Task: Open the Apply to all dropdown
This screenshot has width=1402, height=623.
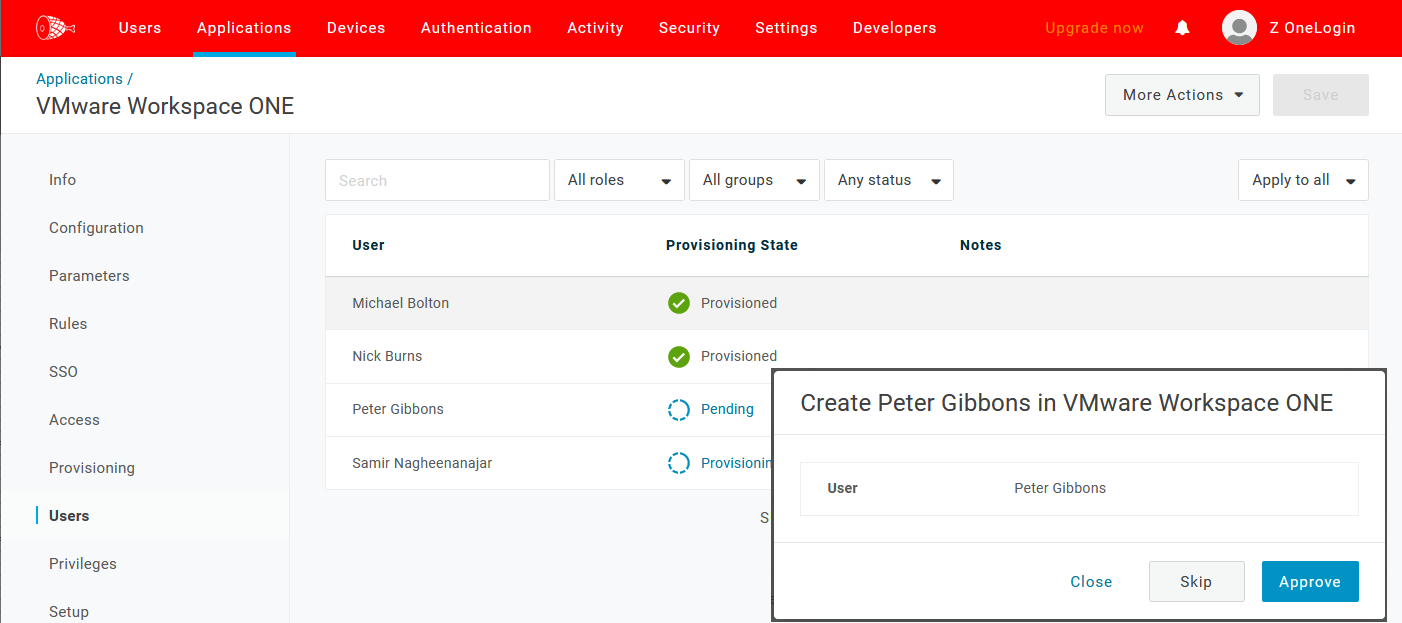Action: [1303, 180]
